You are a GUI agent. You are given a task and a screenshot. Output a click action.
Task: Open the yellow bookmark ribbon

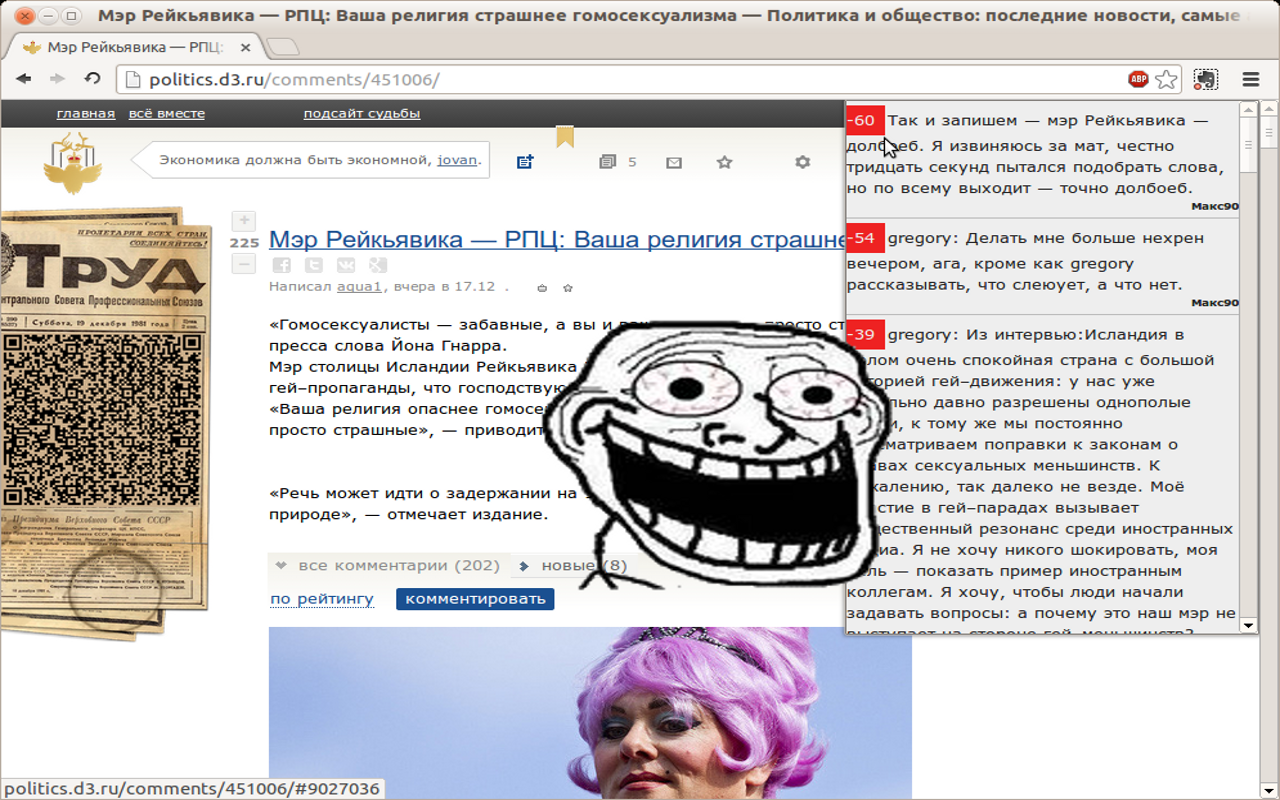pos(565,137)
